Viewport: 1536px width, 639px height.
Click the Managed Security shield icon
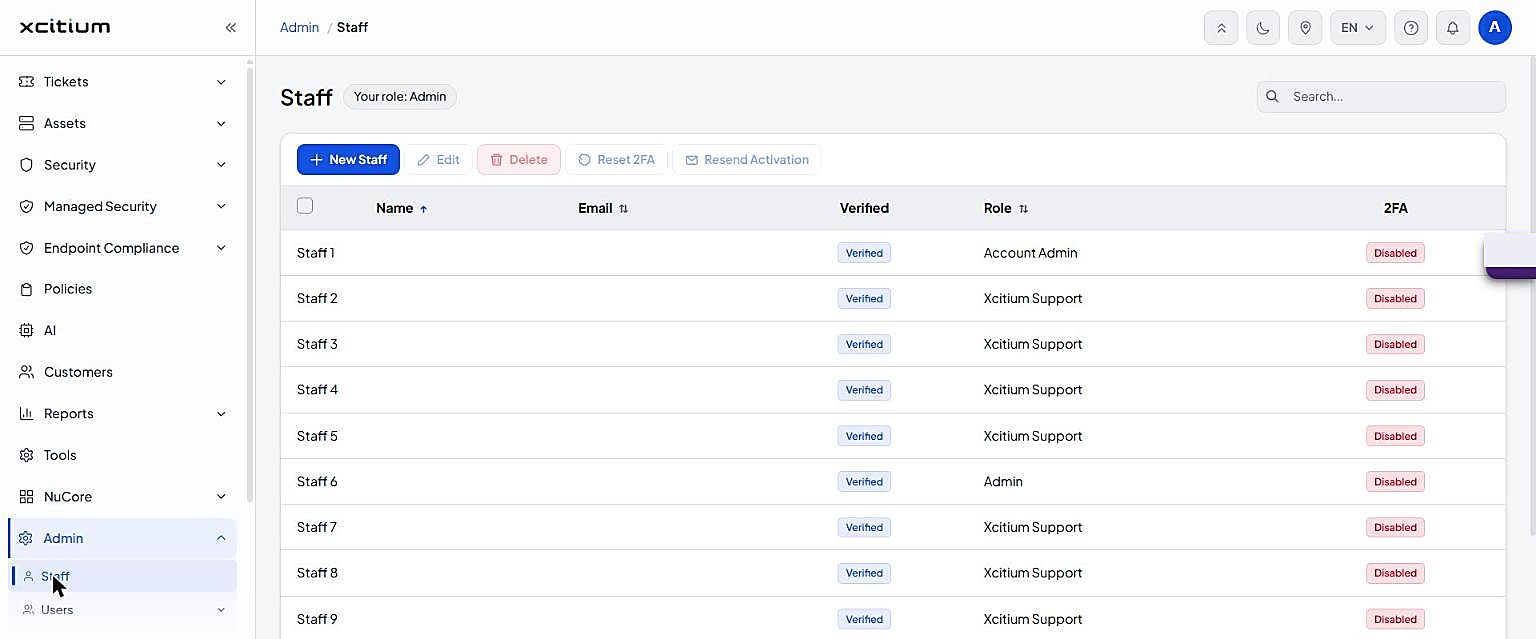[27, 206]
